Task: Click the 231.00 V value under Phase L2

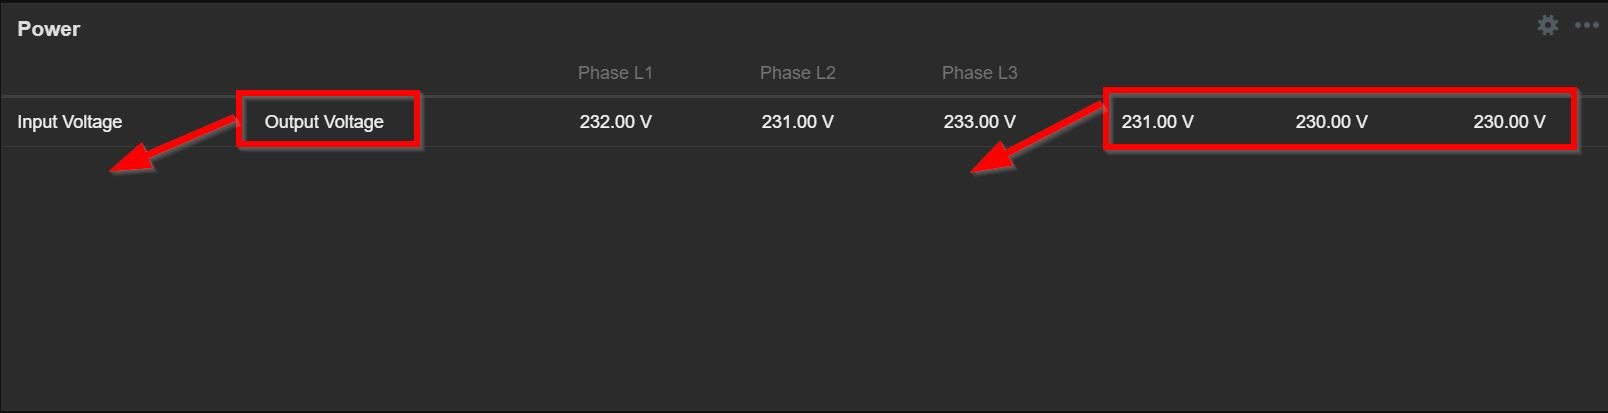Action: pos(797,122)
